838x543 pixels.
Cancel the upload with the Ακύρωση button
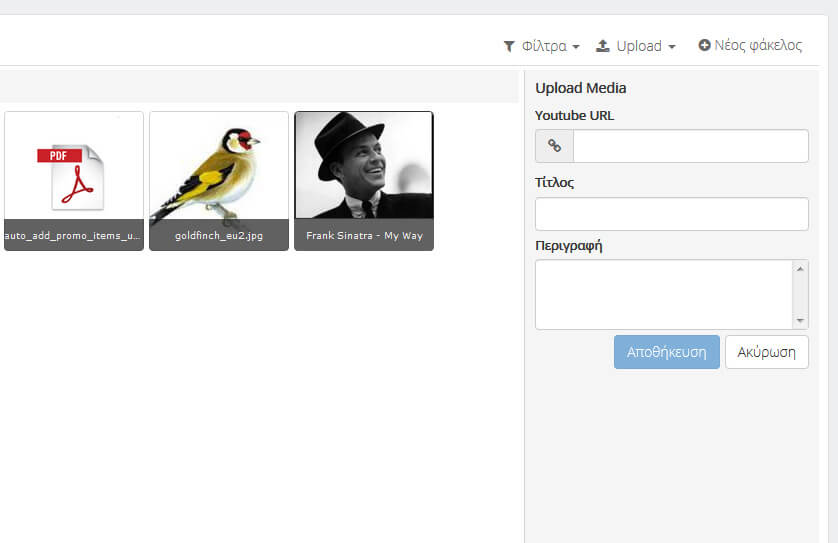click(766, 352)
